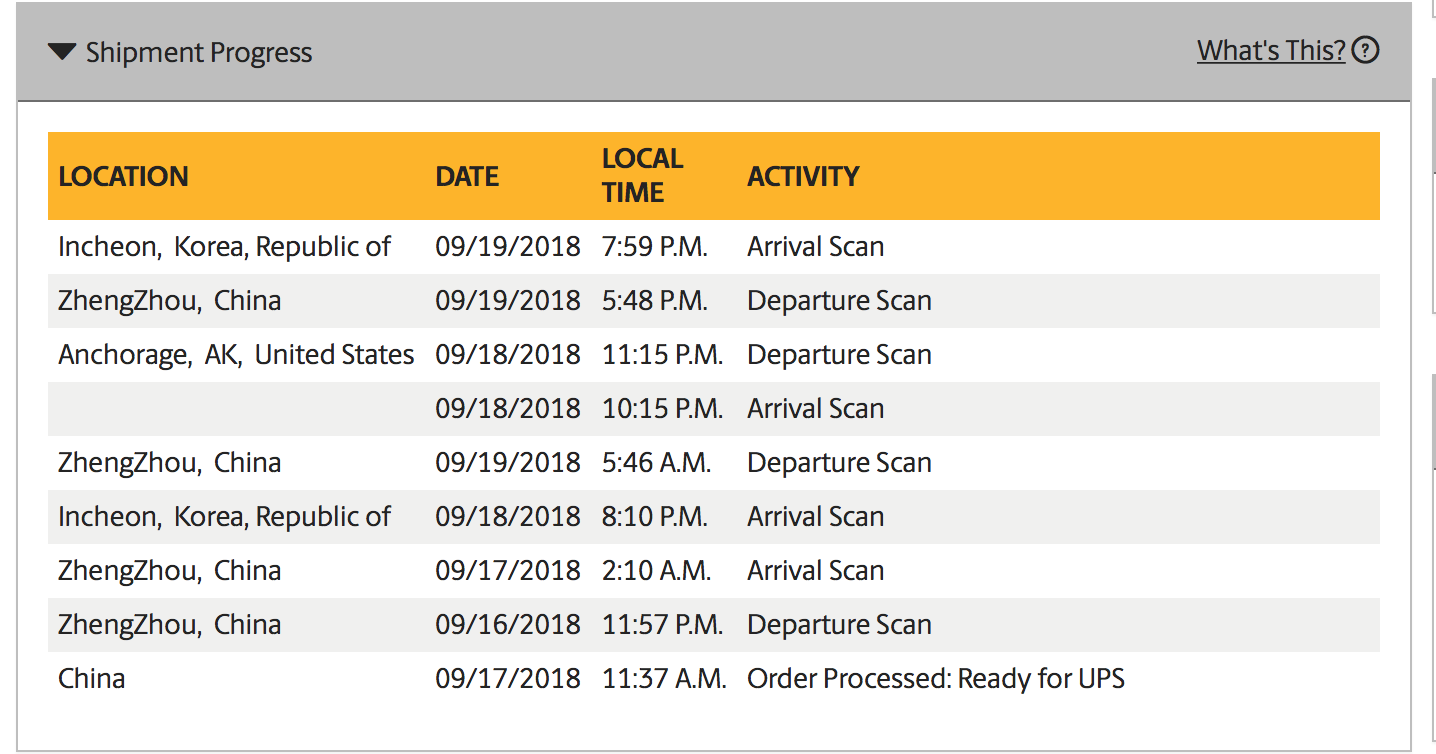This screenshot has height=754, width=1436.
Task: Select the ACTIVITY column header
Action: [803, 176]
